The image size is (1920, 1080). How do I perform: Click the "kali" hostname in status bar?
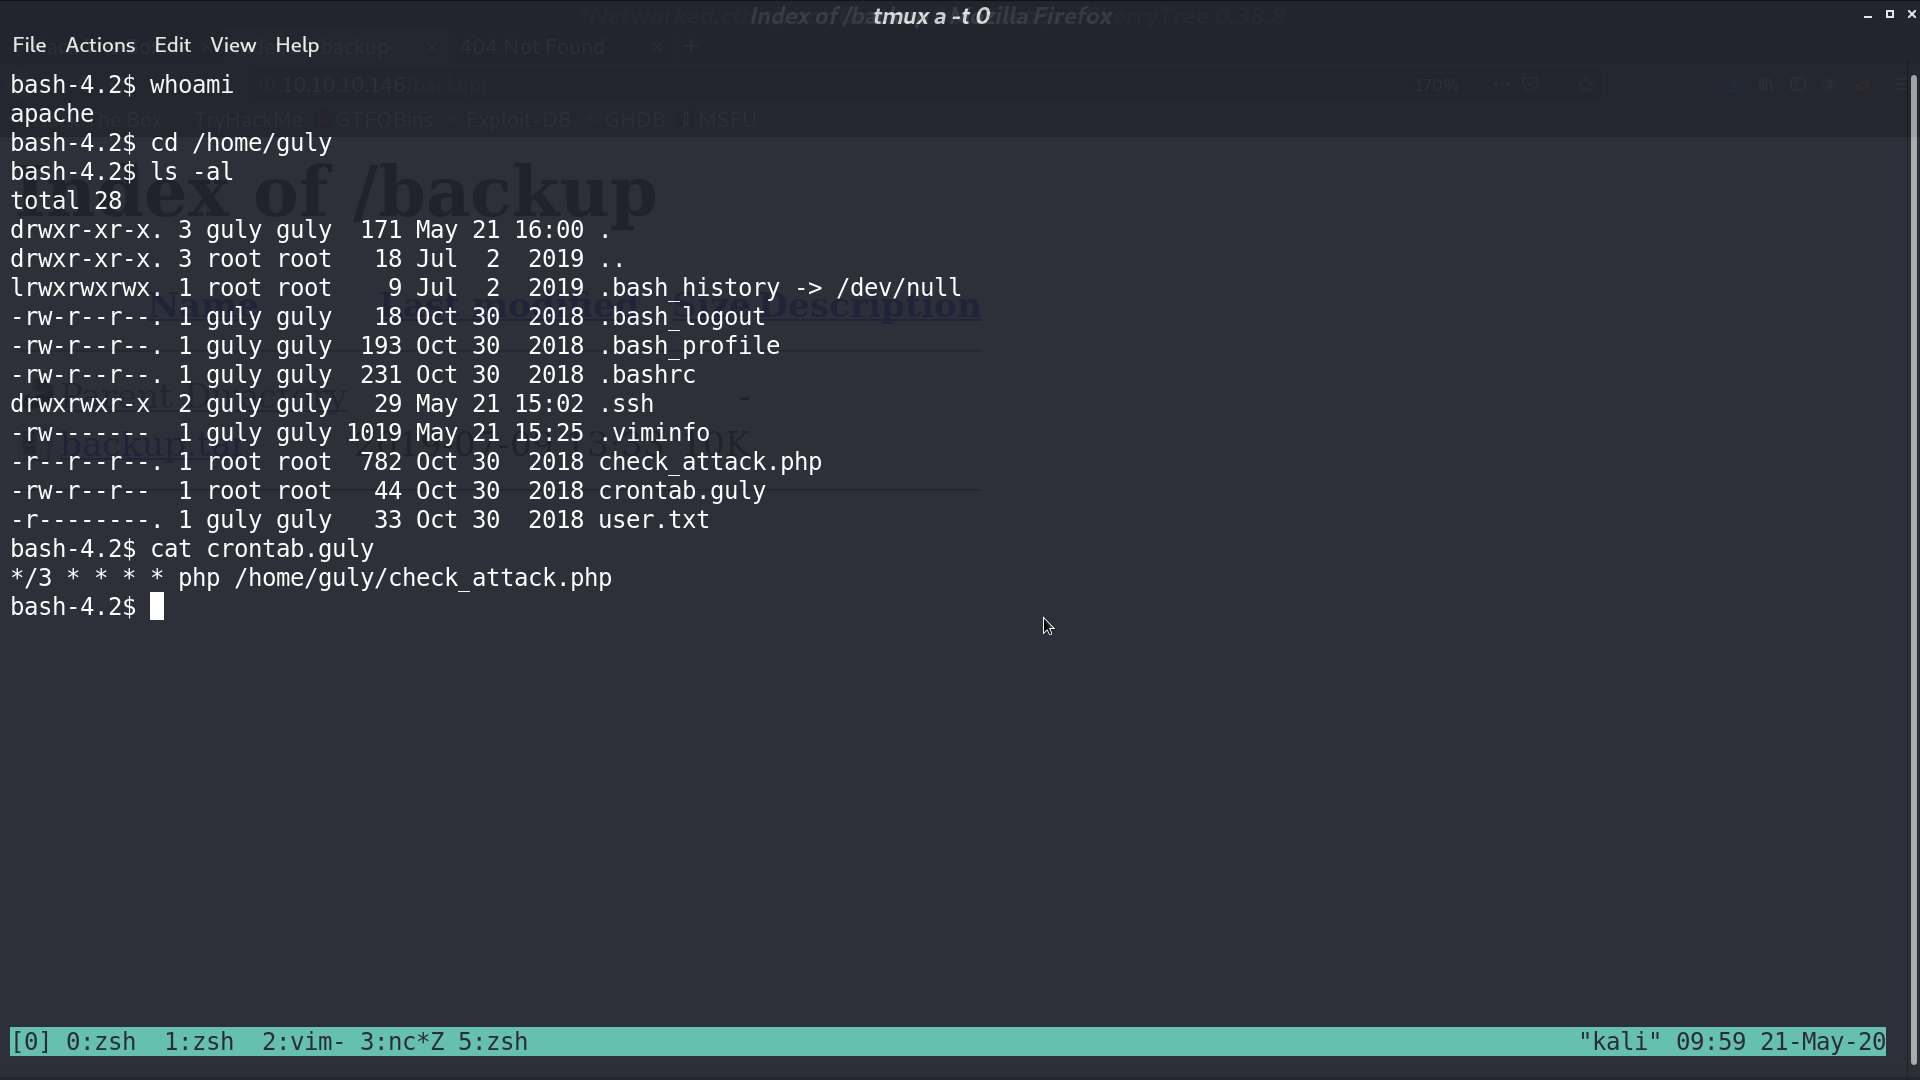pyautogui.click(x=1620, y=1042)
